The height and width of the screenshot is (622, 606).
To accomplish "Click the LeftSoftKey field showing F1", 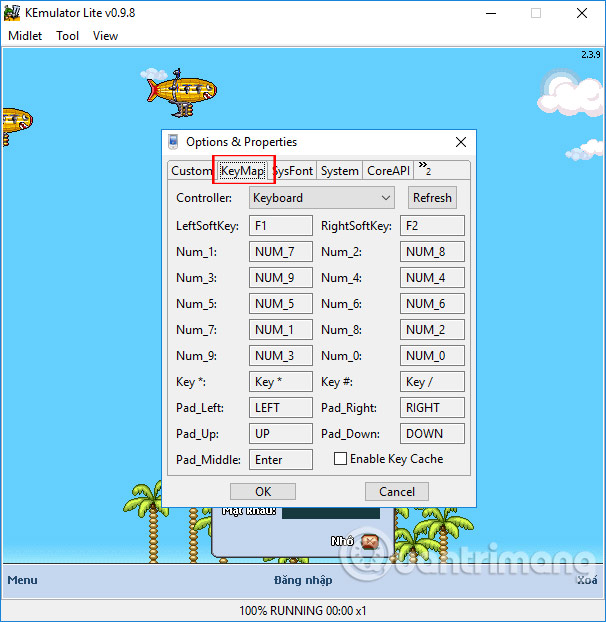I will click(281, 226).
